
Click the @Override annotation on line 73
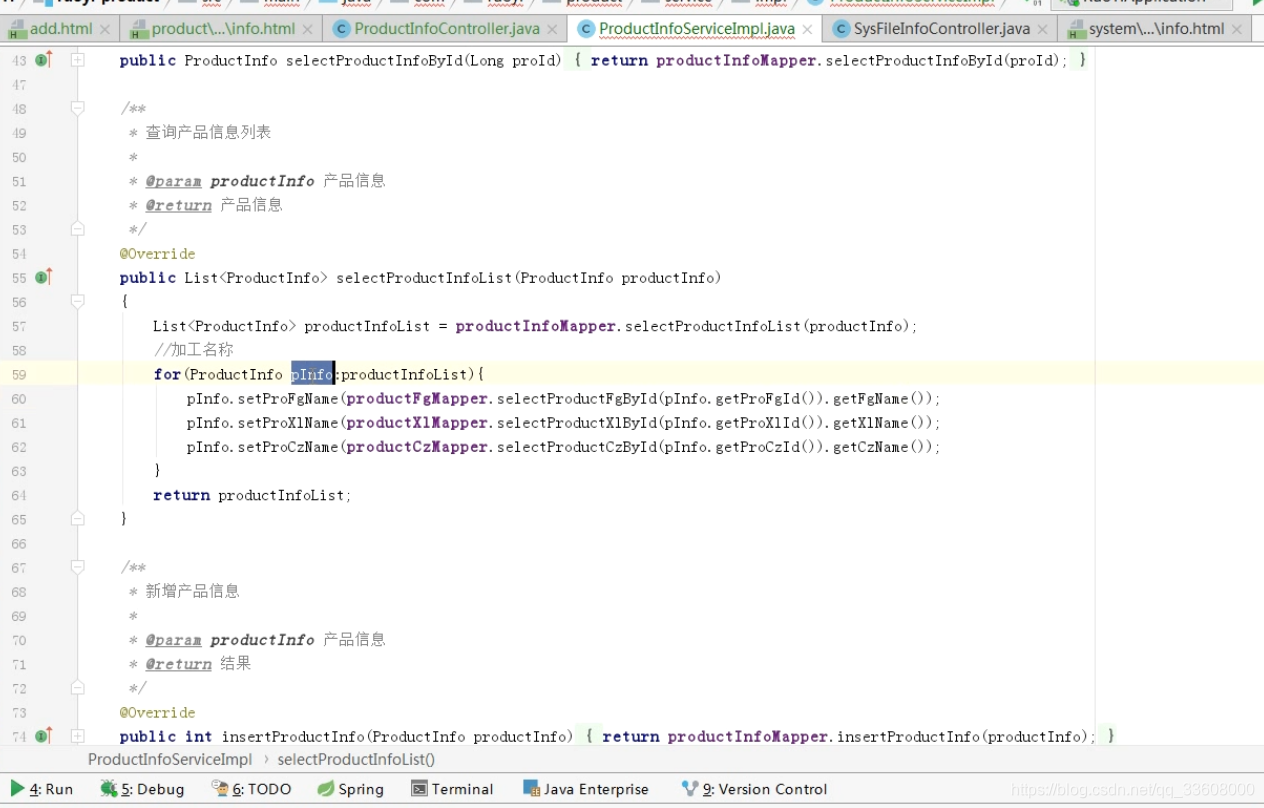tap(158, 712)
